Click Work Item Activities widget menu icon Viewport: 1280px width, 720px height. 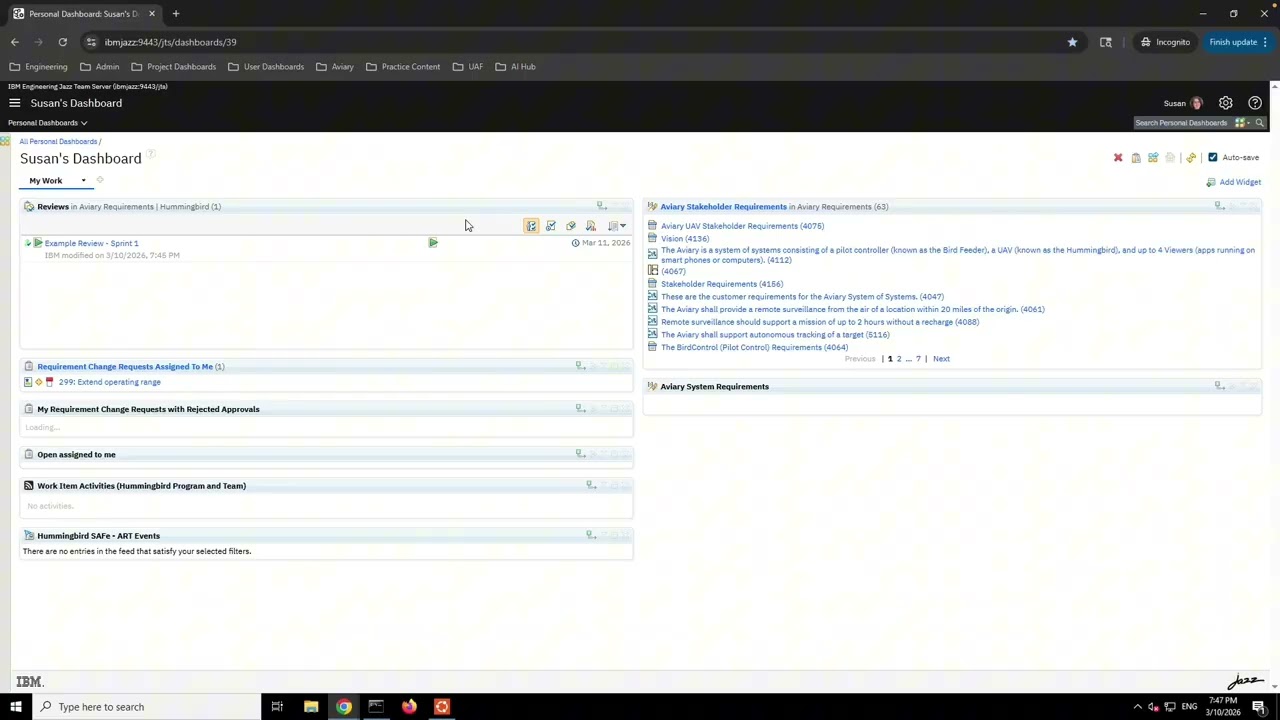click(591, 485)
